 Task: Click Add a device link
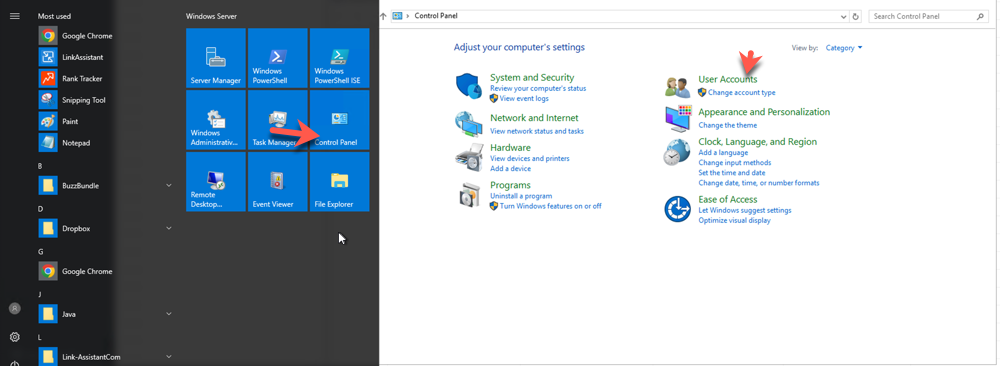pyautogui.click(x=510, y=169)
